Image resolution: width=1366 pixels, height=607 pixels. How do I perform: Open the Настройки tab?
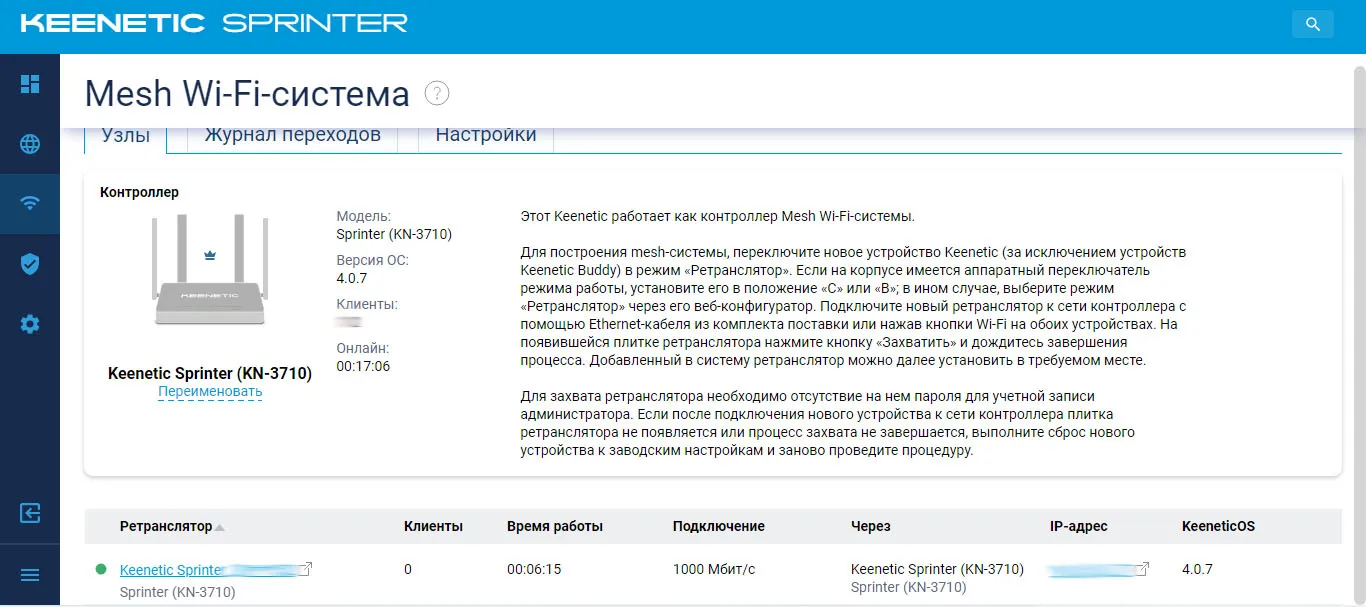[486, 135]
